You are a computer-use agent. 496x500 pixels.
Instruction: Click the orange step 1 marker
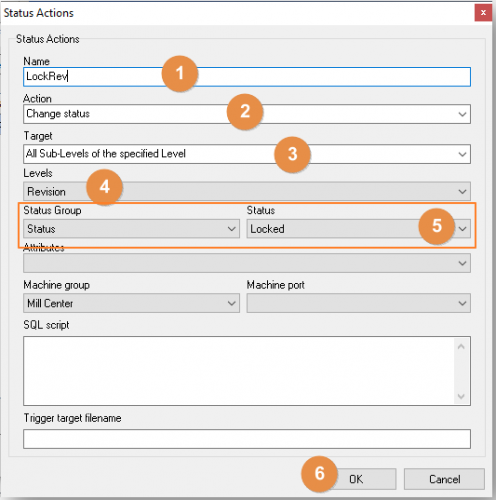pos(180,73)
